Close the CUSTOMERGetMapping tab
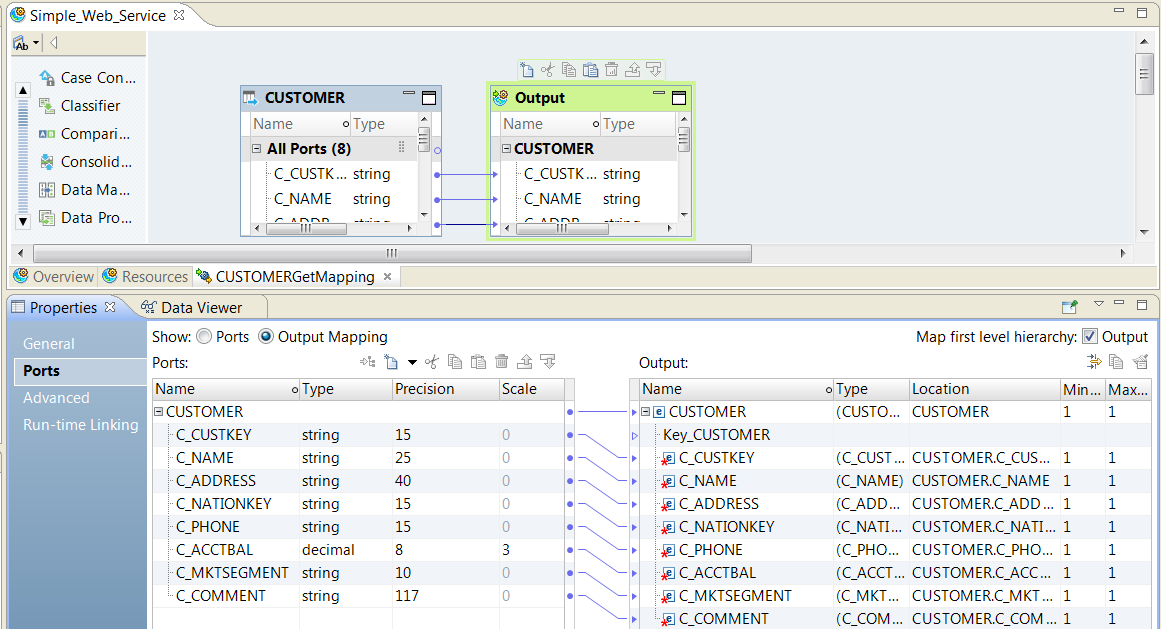The image size is (1161, 629). [x=387, y=277]
